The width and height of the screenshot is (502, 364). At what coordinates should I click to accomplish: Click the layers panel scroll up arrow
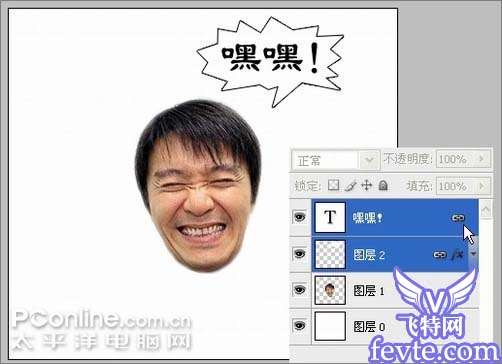point(486,210)
